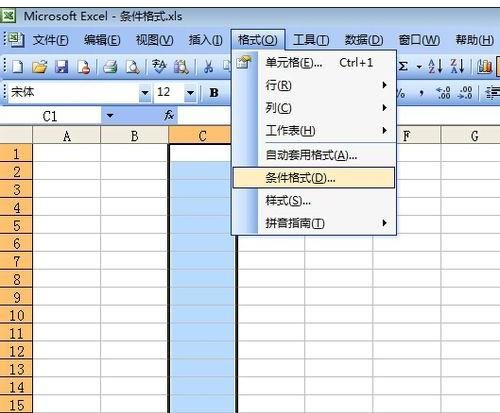Select column A header
Image resolution: width=500 pixels, height=413 pixels.
[x=67, y=136]
